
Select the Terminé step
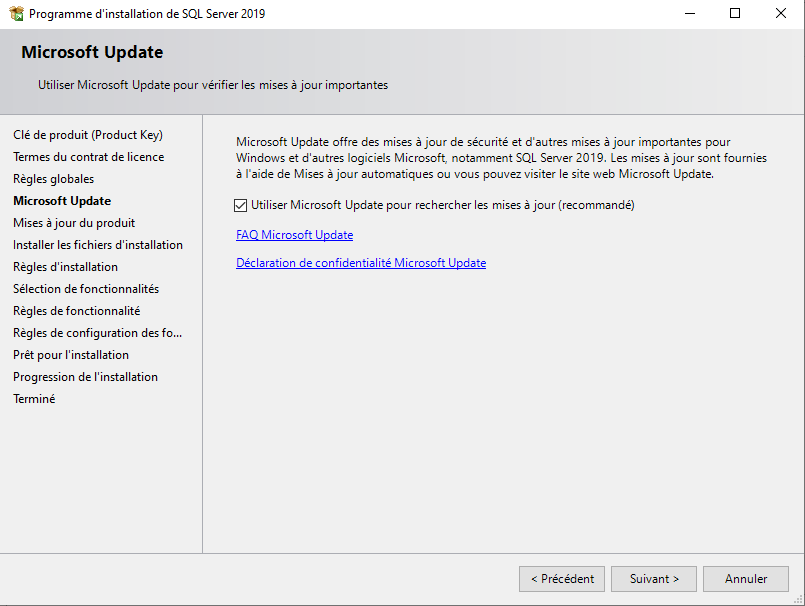34,399
